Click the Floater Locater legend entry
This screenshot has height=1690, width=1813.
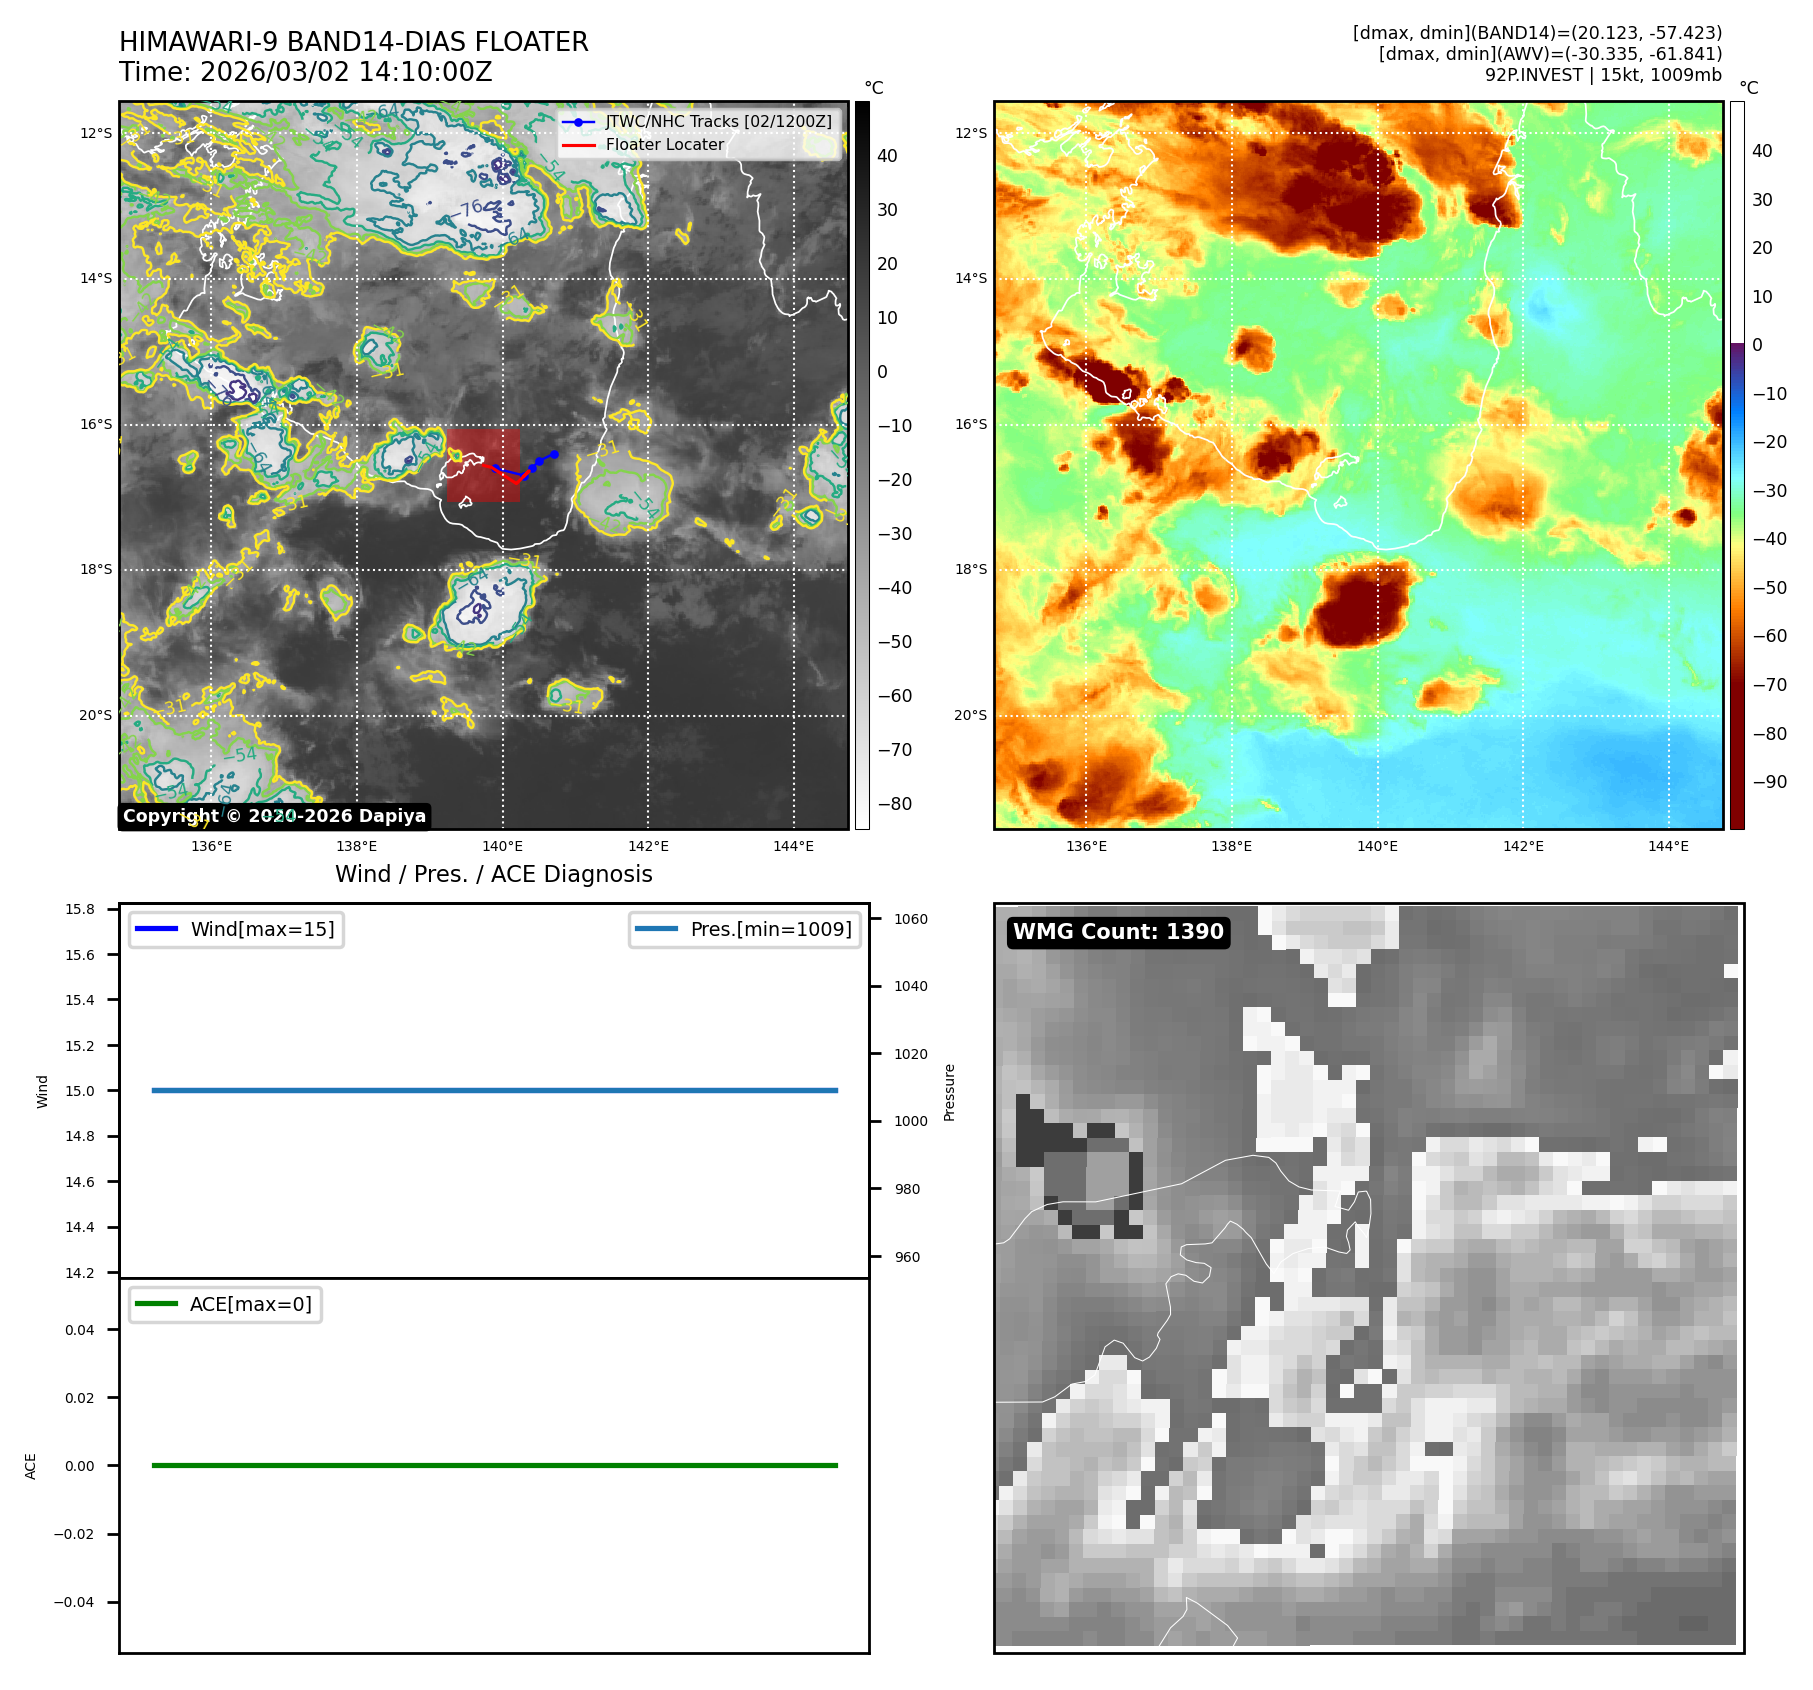coord(664,145)
